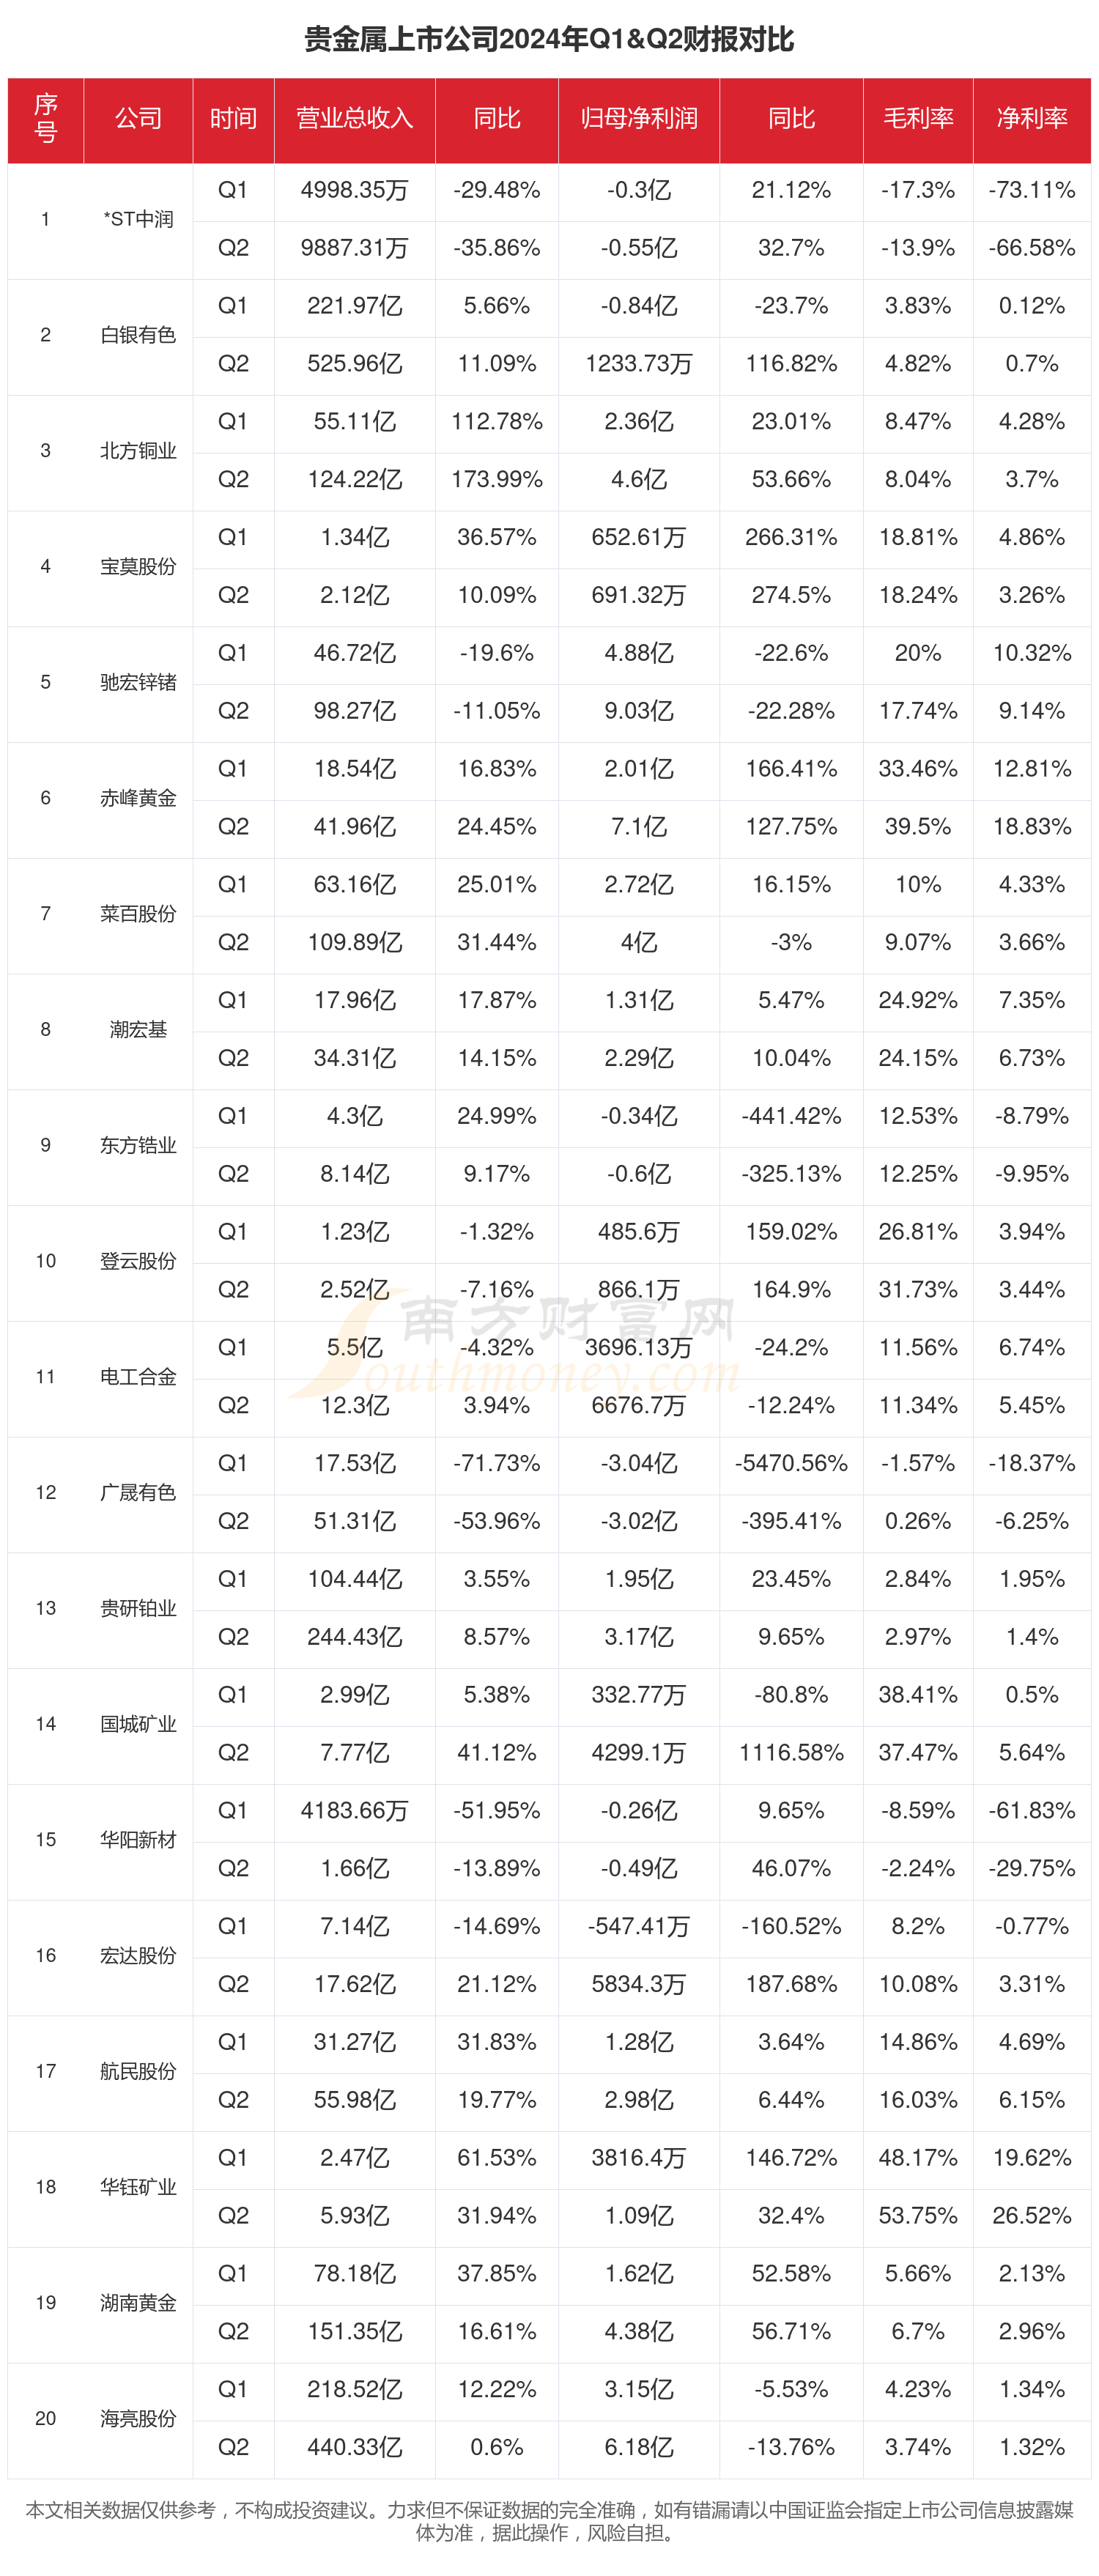Select the -5470.56% growth cell

tap(790, 1463)
